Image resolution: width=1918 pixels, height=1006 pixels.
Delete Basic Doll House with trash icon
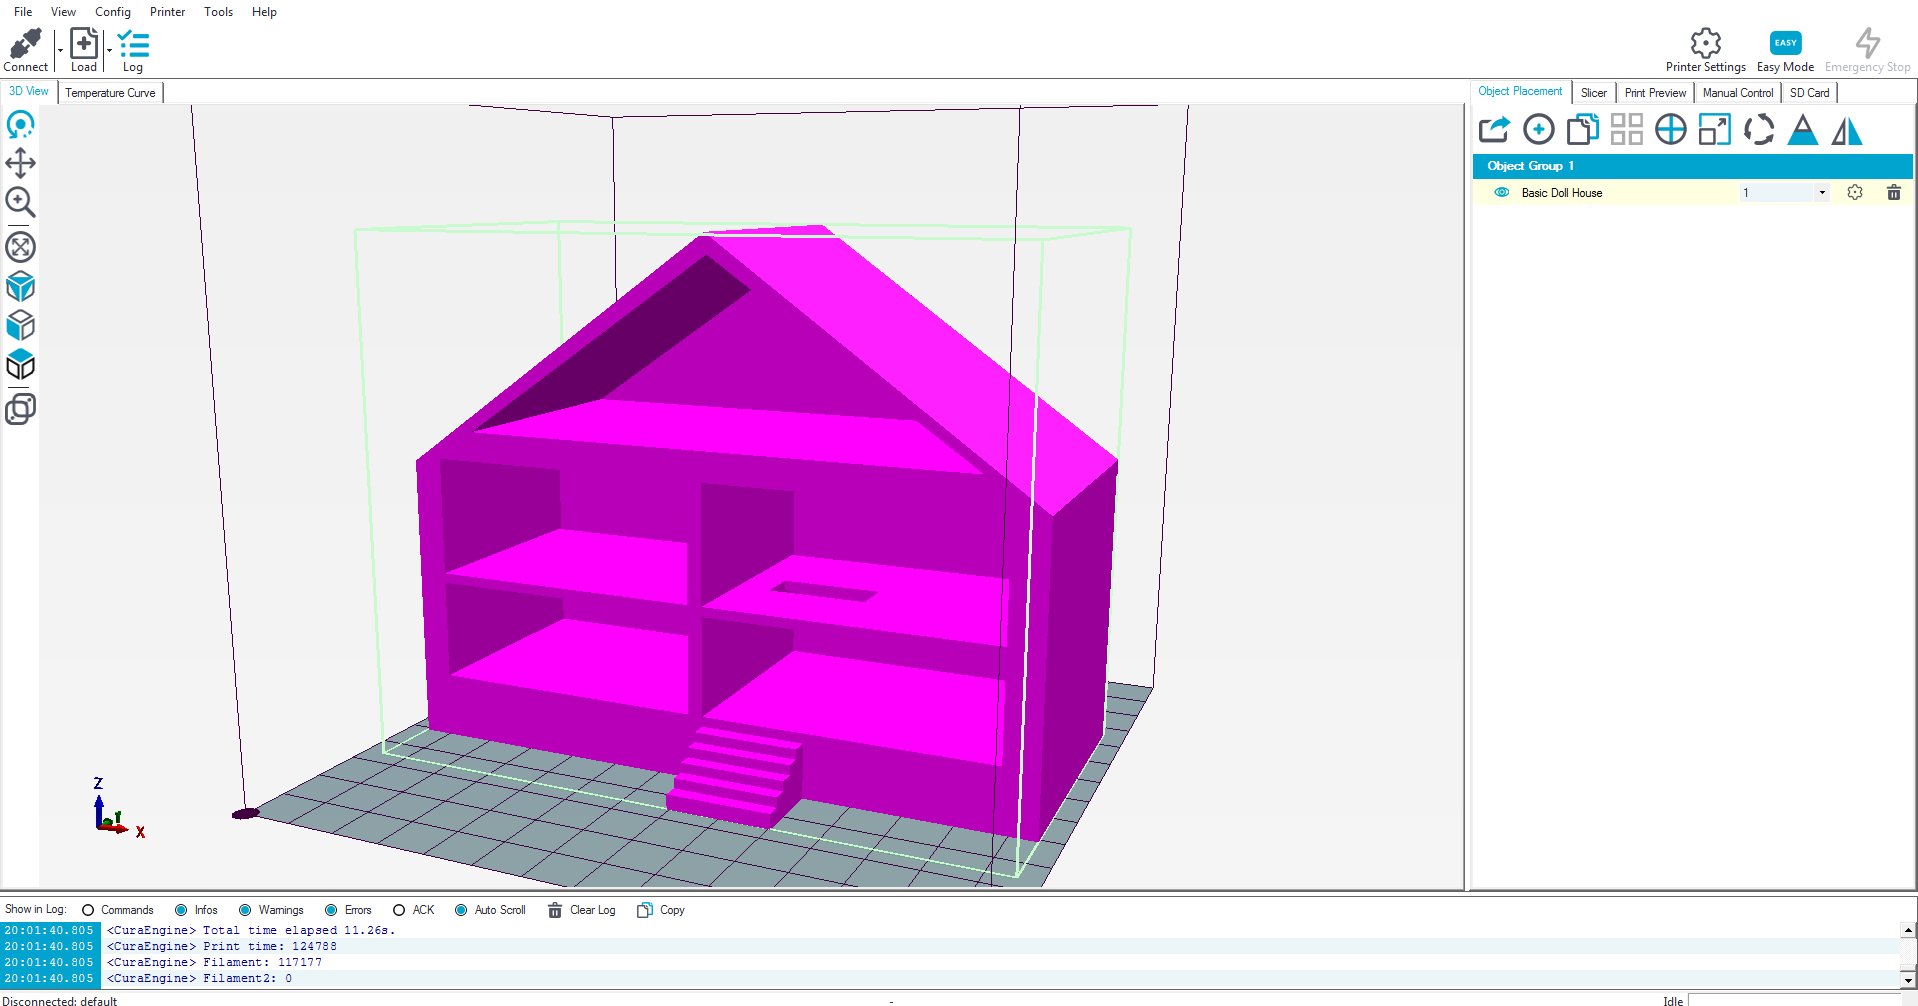(1893, 192)
